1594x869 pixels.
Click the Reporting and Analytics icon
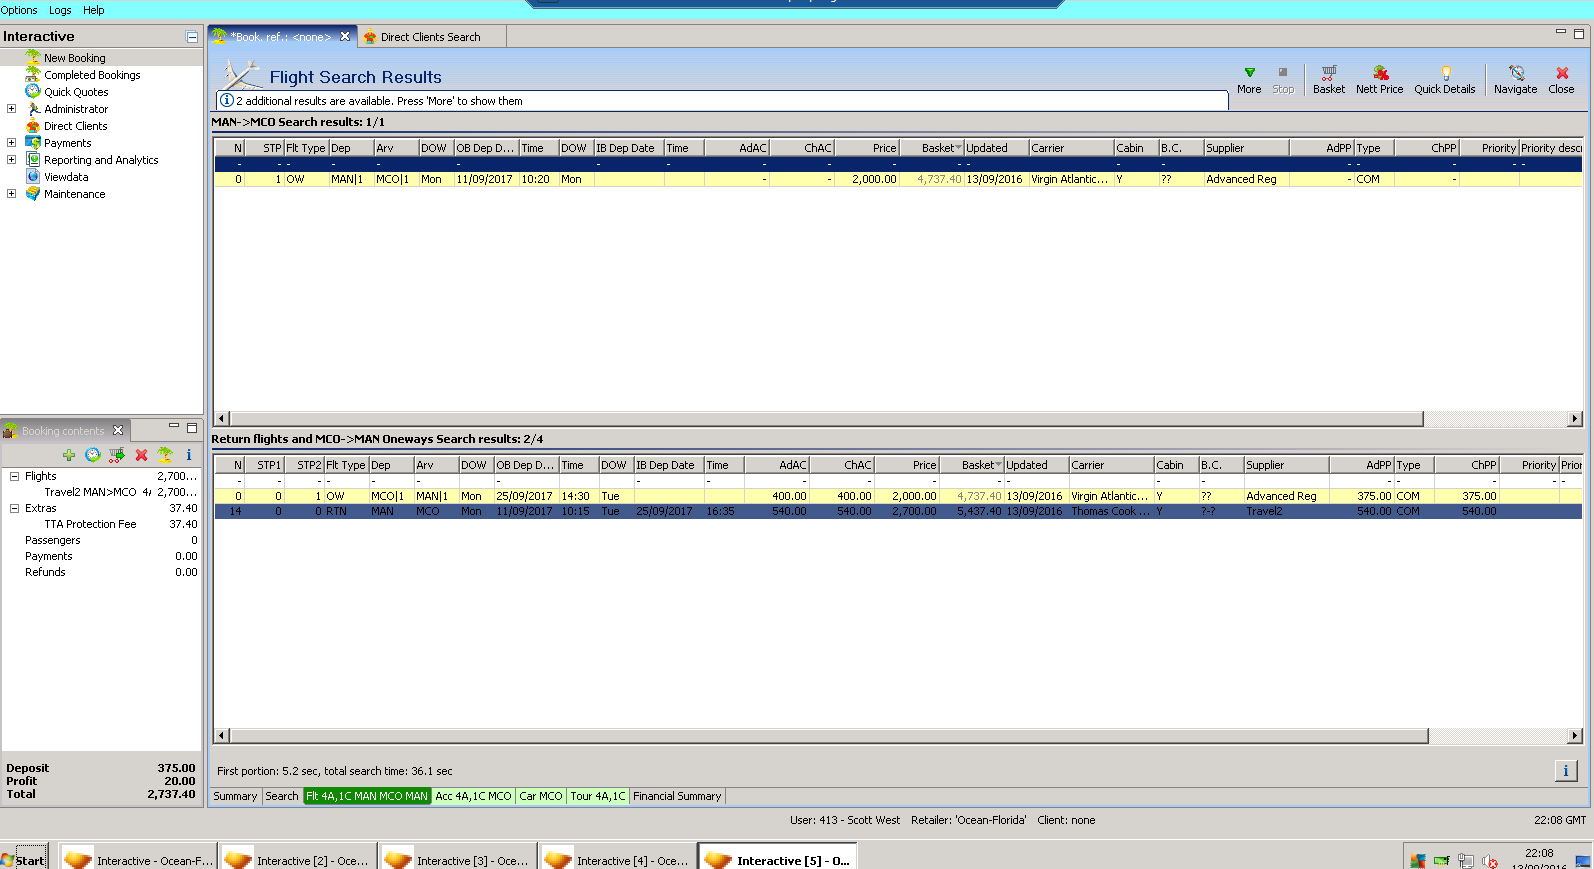coord(33,160)
